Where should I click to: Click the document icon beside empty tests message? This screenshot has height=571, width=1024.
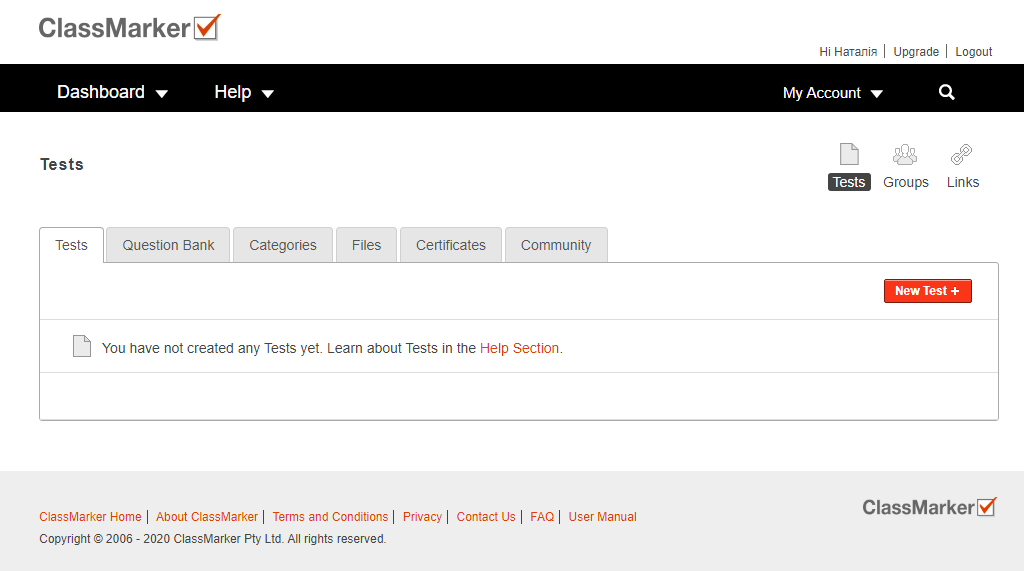pos(82,346)
